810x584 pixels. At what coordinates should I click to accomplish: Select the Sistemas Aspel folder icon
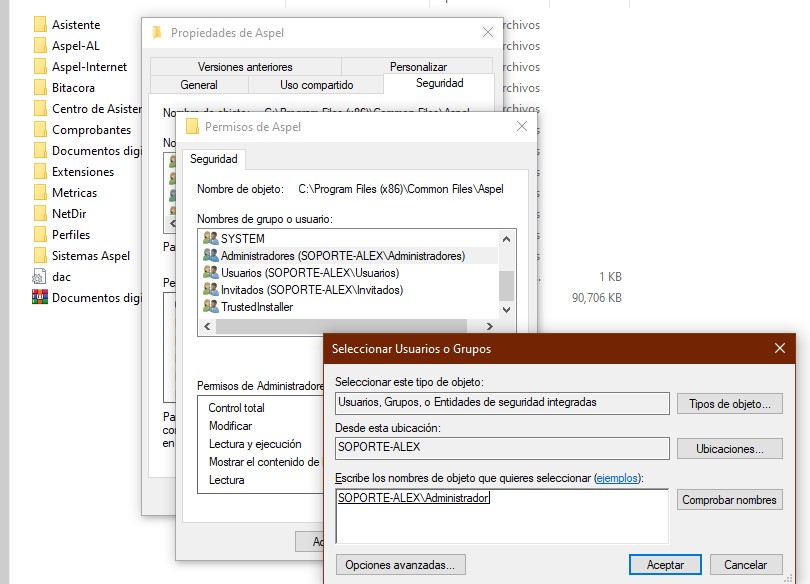[x=40, y=256]
